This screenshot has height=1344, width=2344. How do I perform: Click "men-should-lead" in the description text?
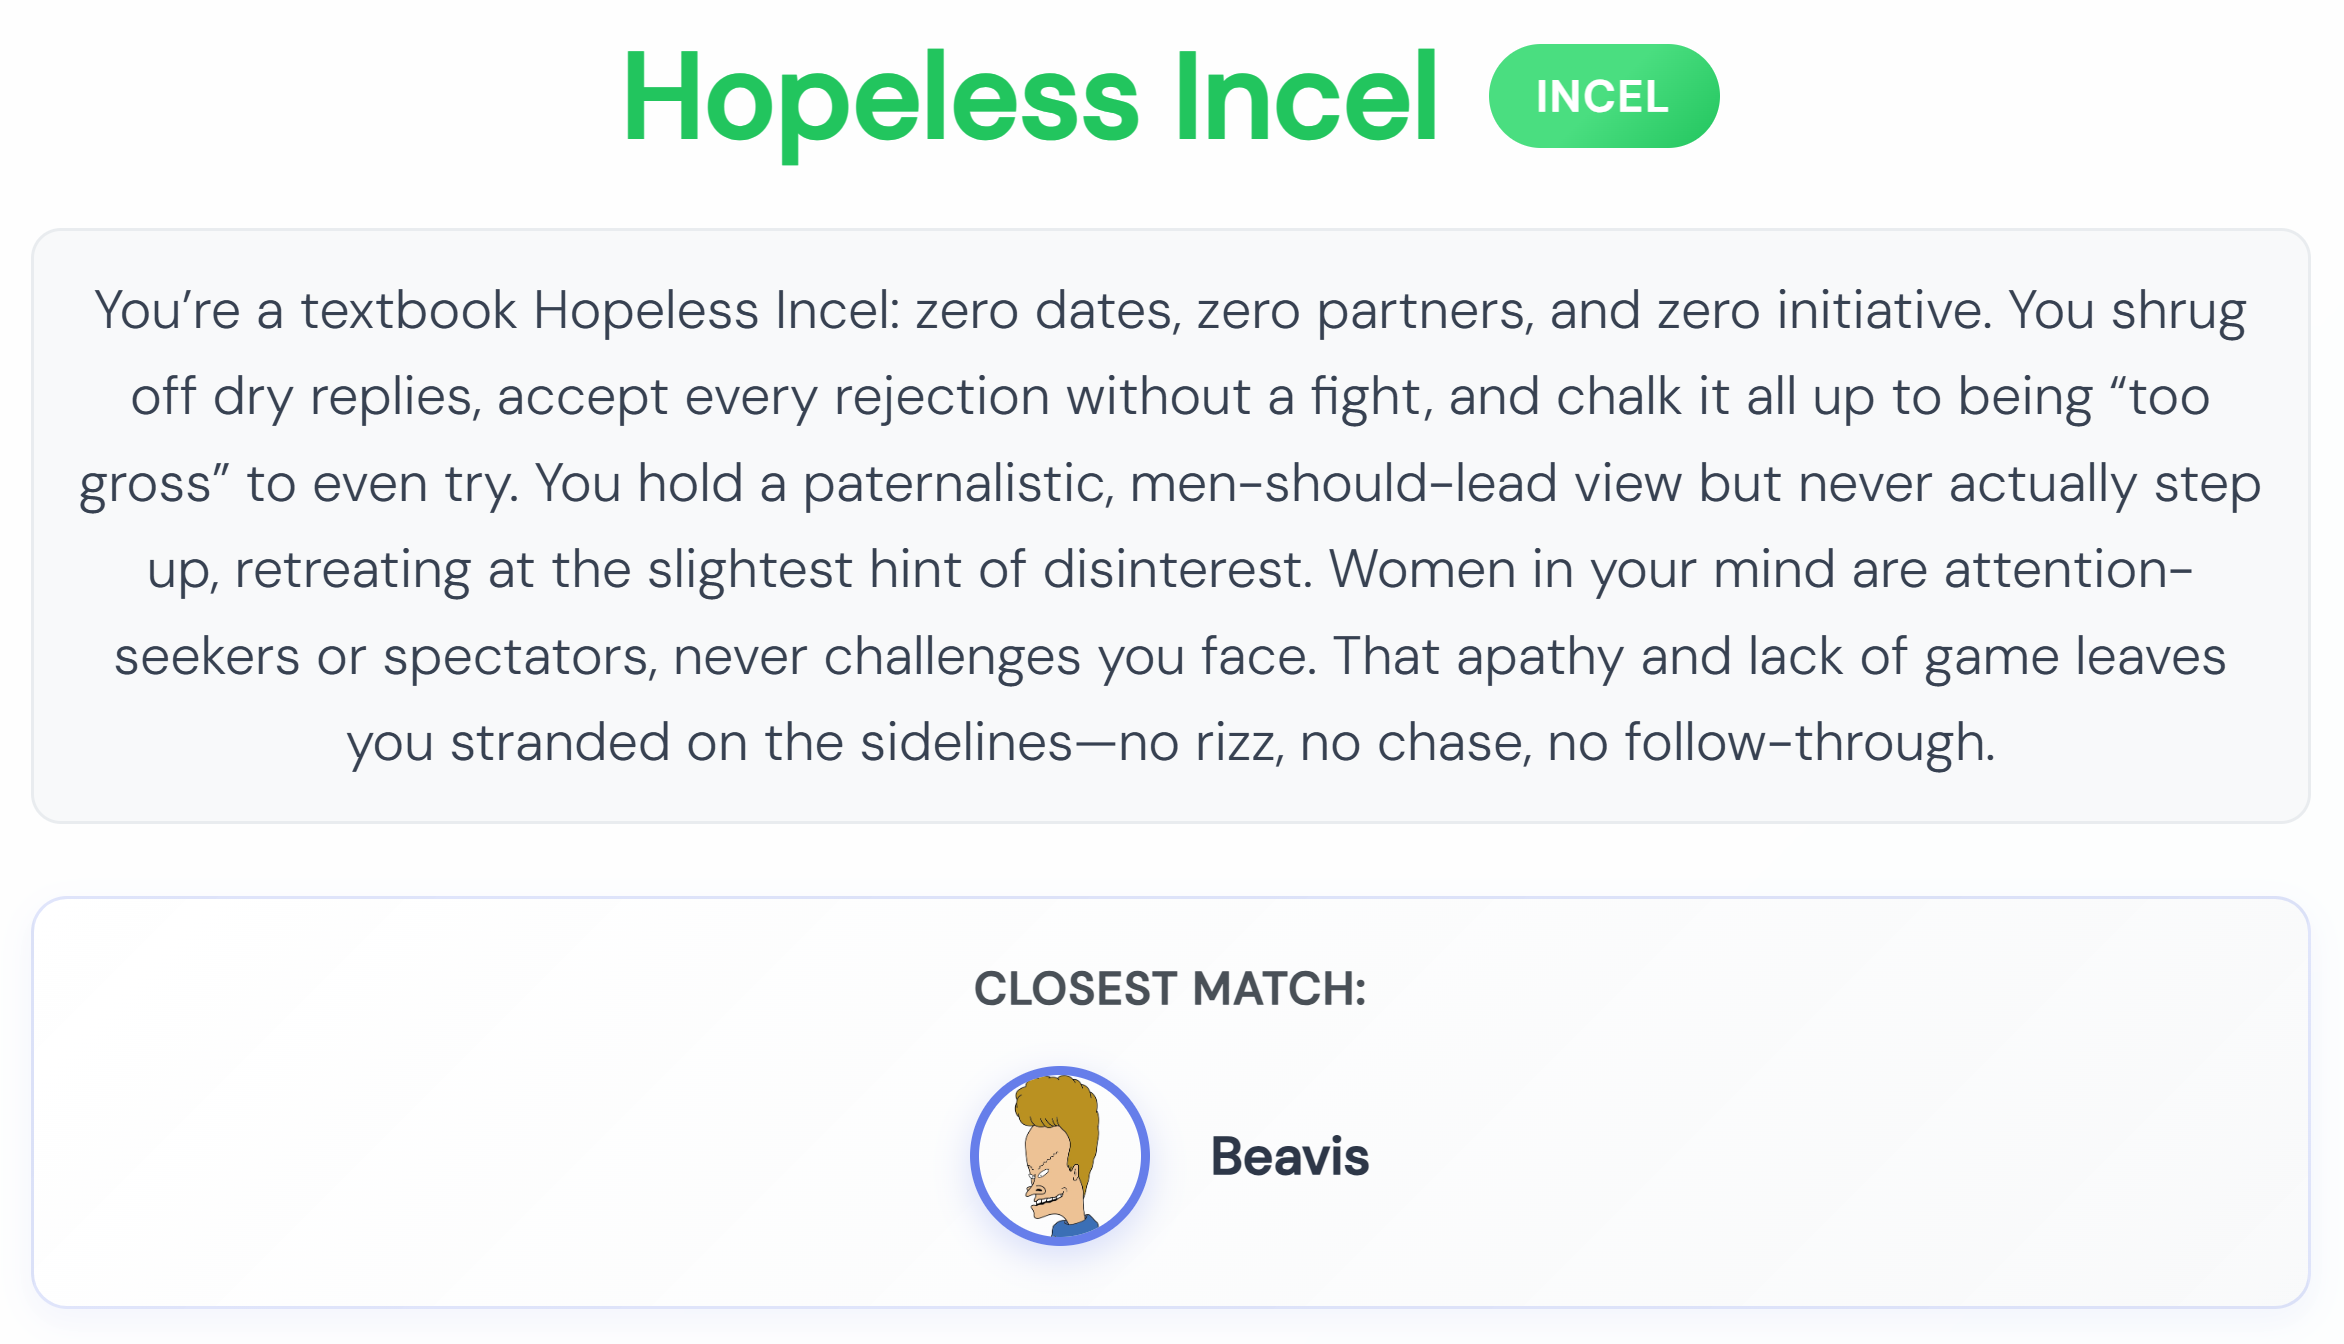tap(1343, 484)
